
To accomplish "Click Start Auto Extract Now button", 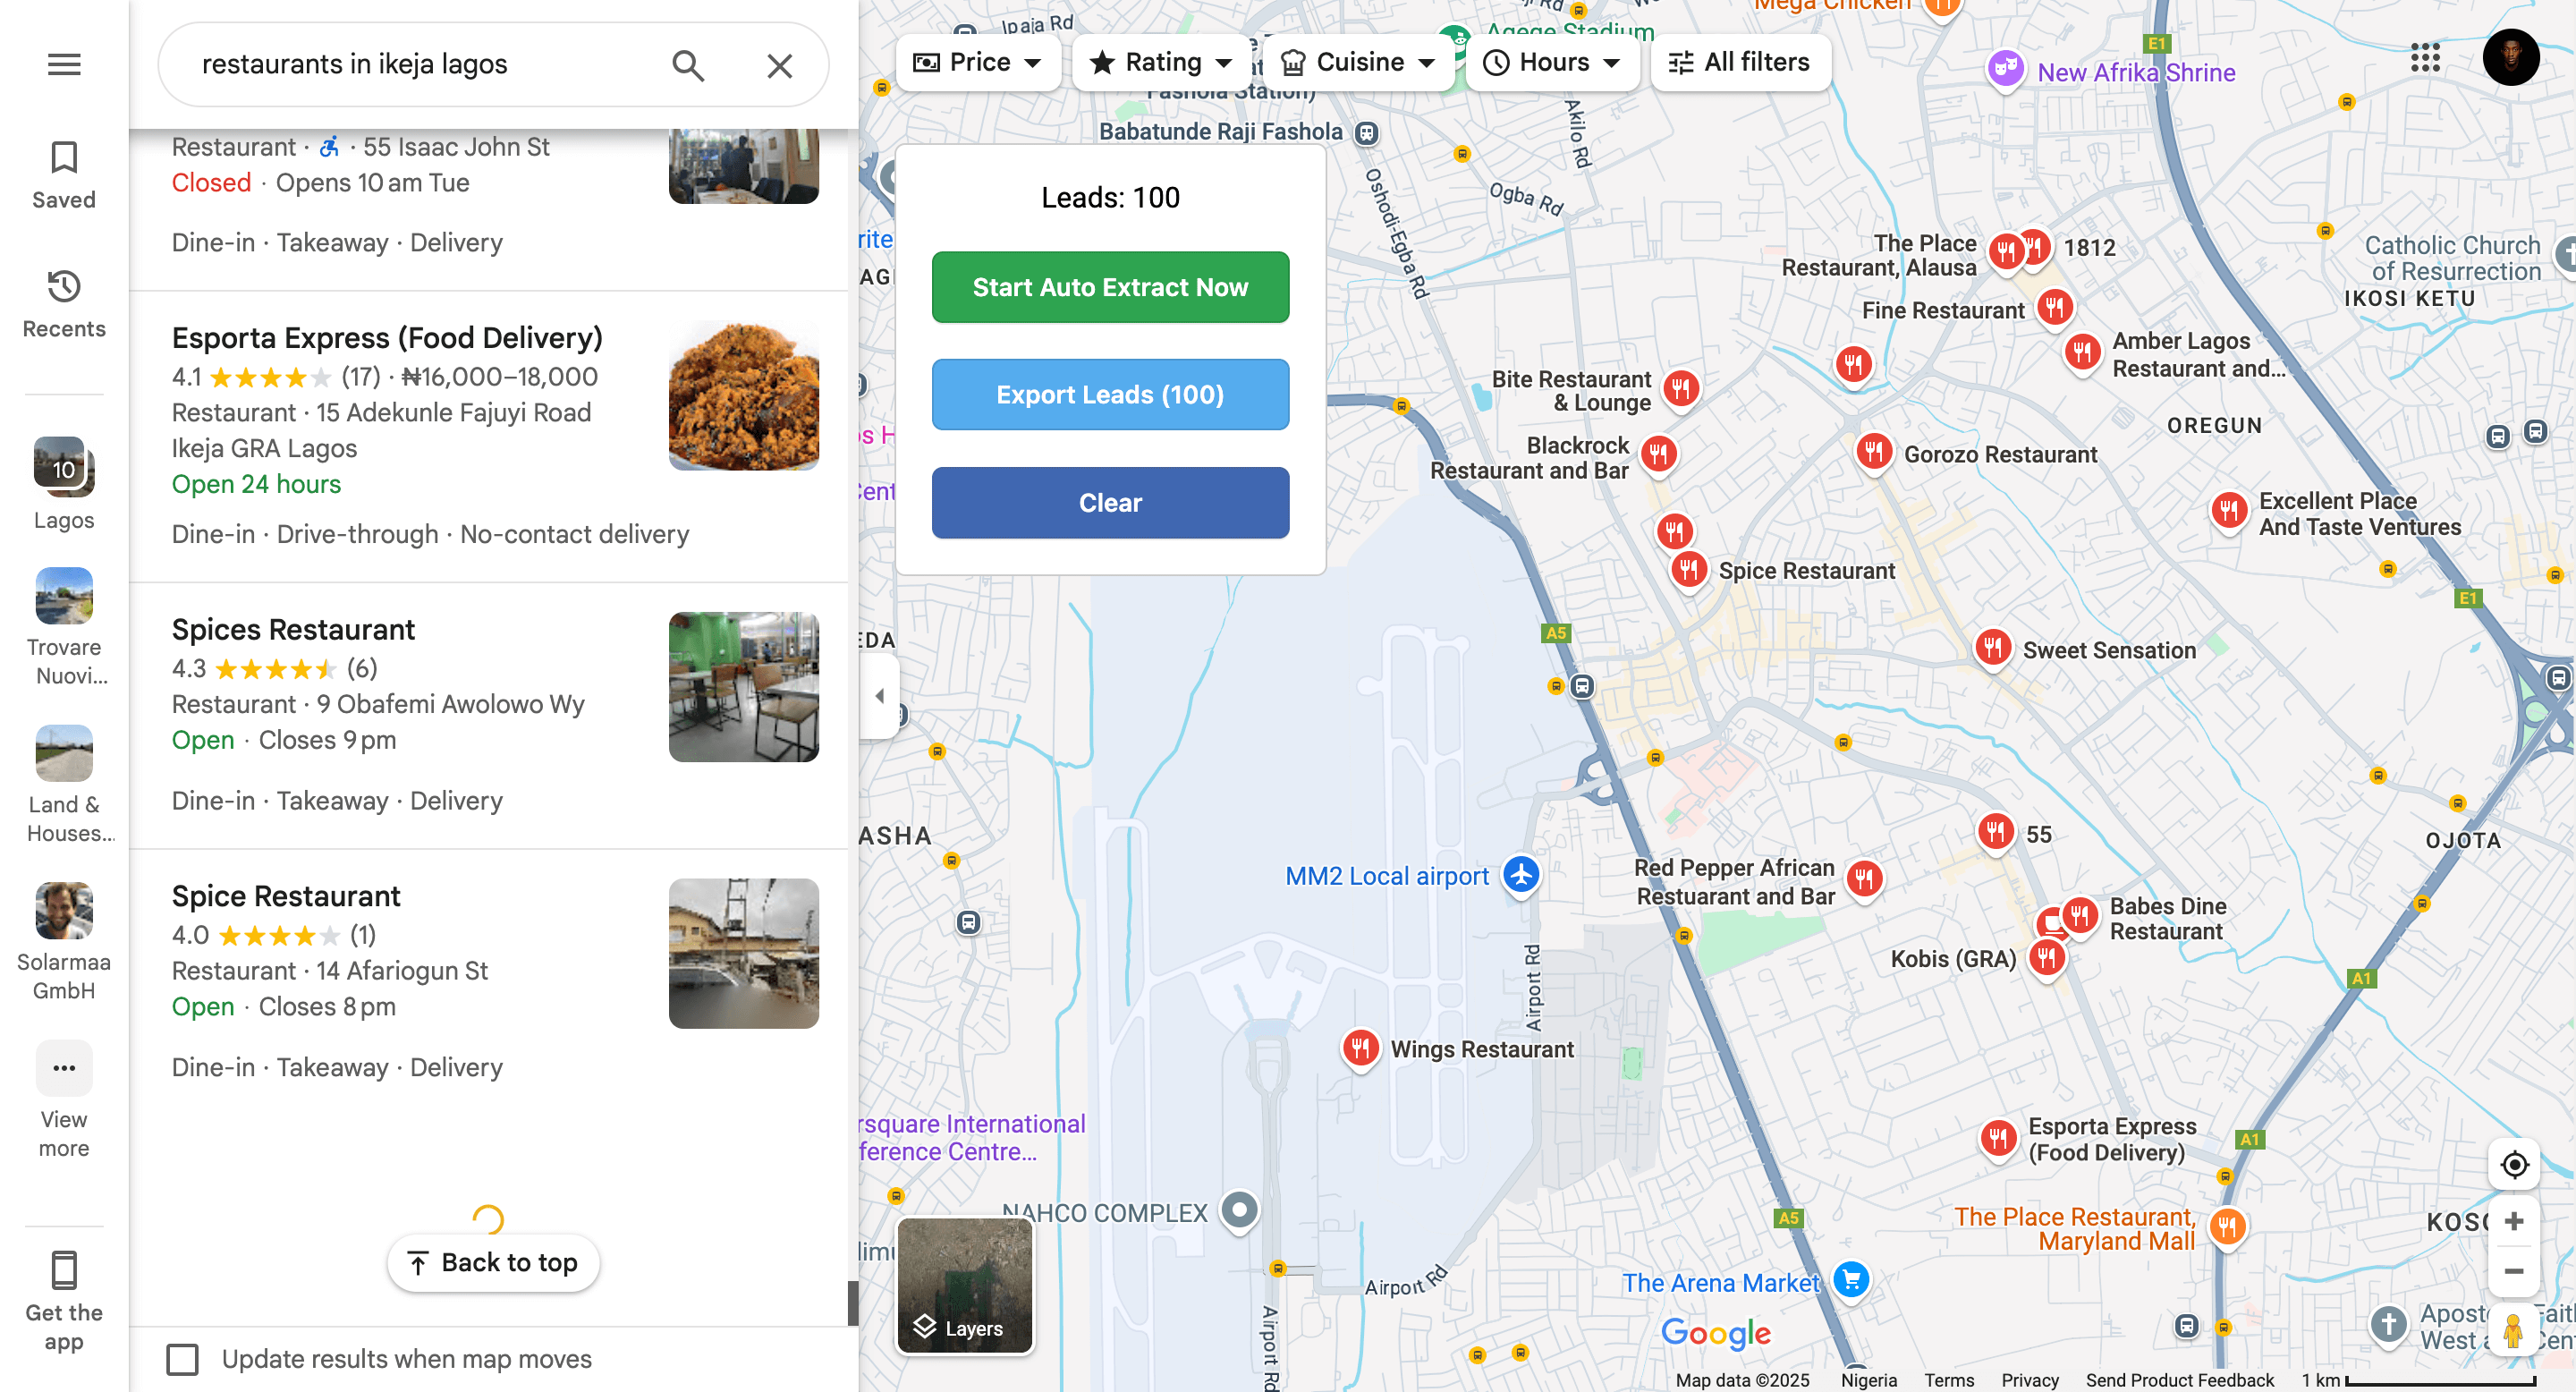I will (1110, 287).
